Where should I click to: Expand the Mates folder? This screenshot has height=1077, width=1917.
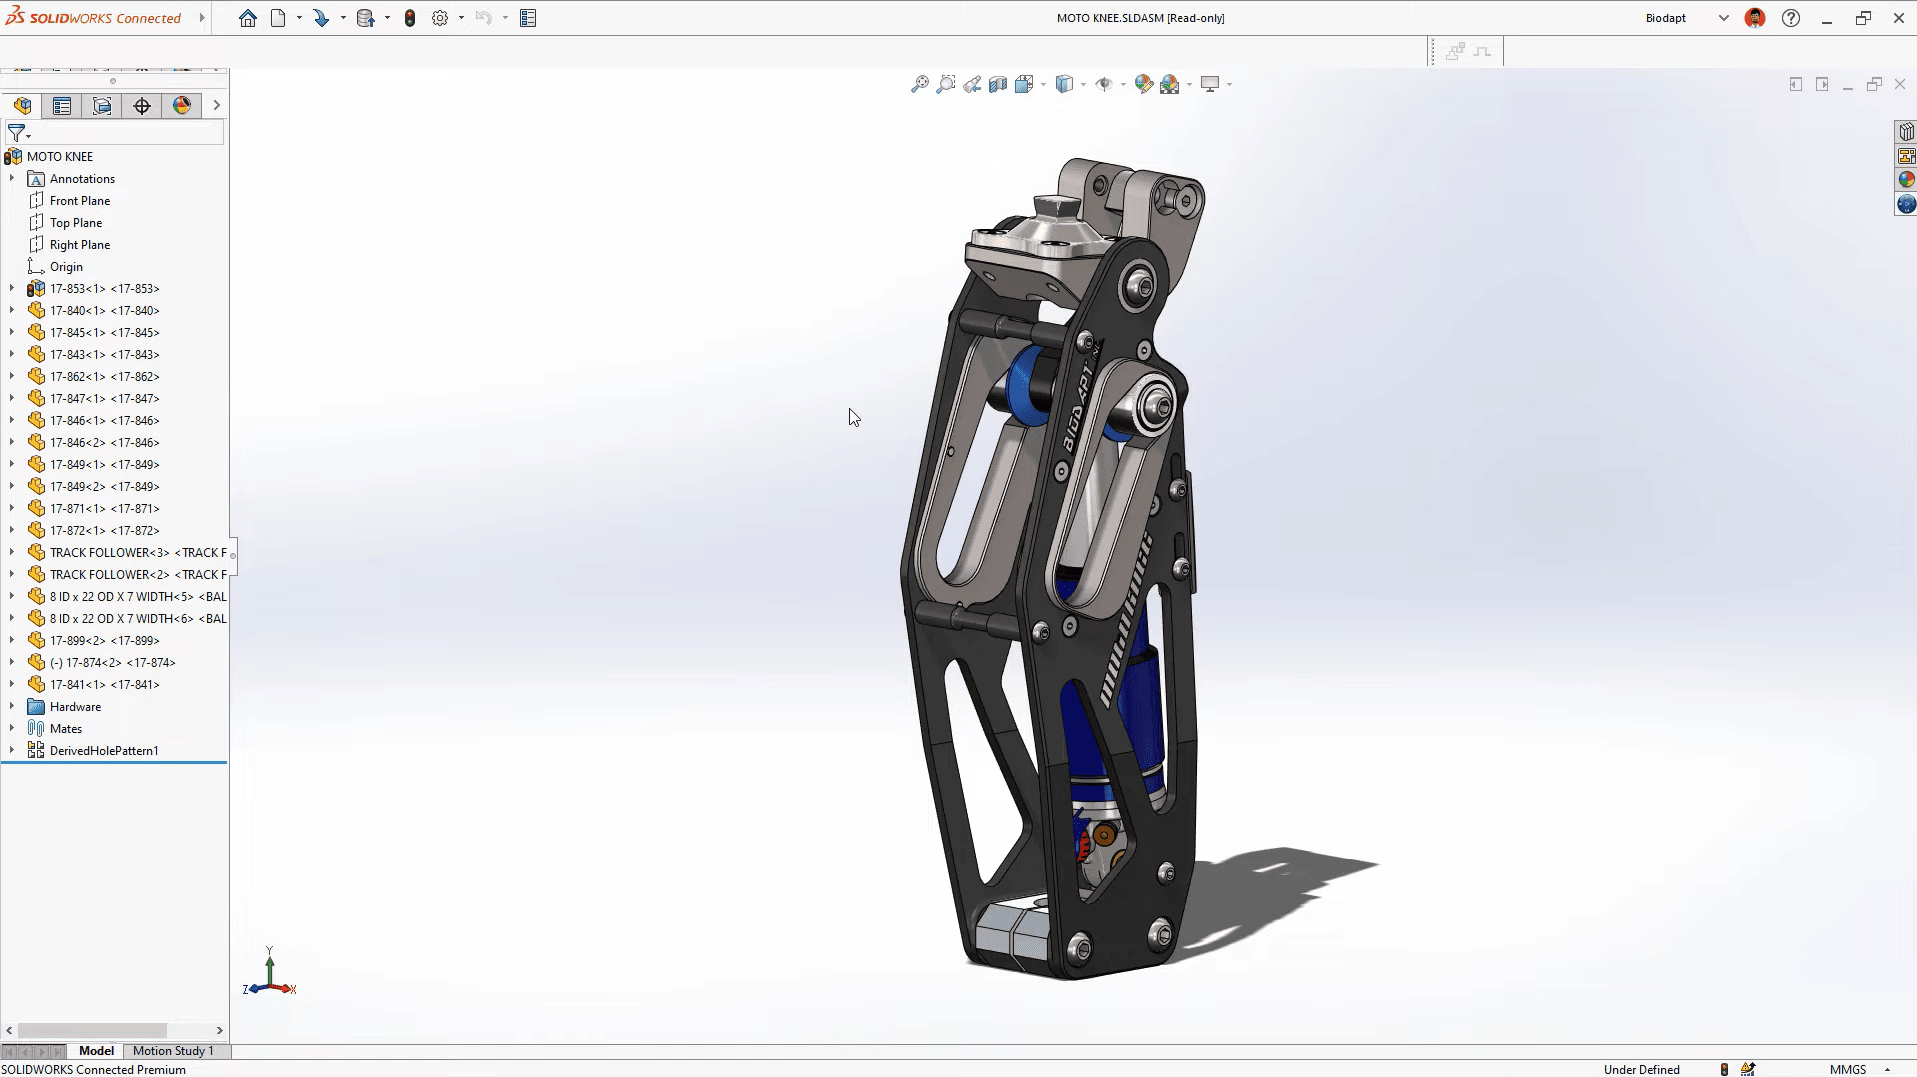click(12, 729)
